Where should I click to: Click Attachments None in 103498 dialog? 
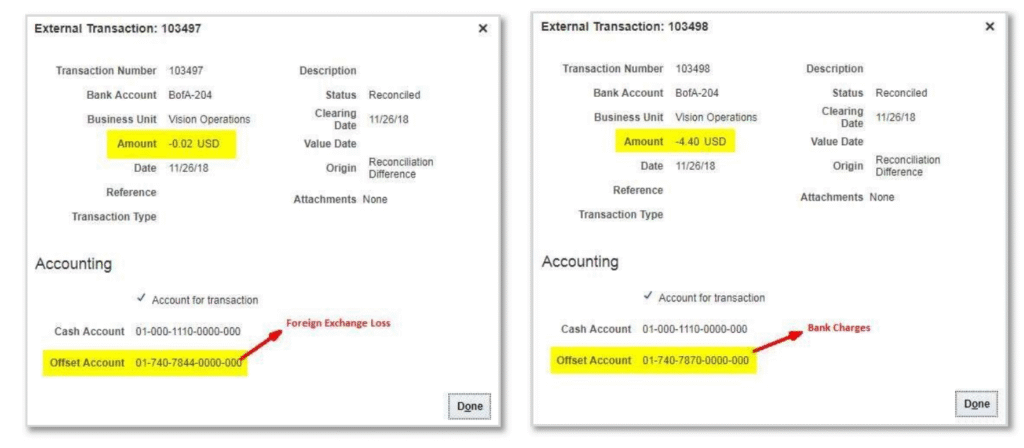882,197
